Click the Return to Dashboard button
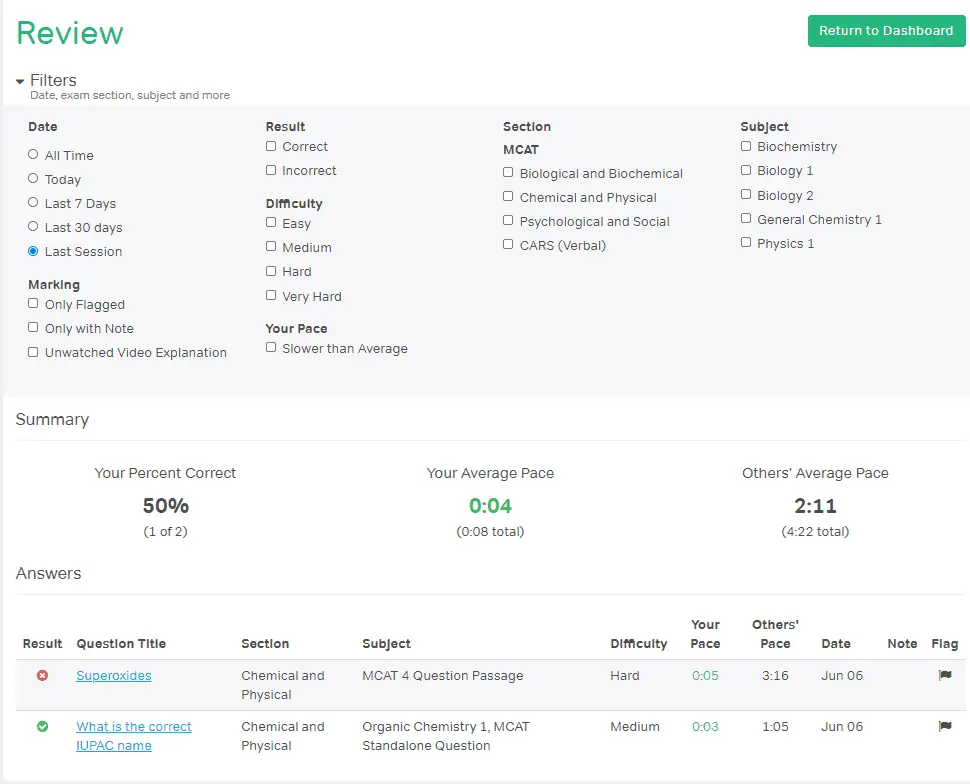The width and height of the screenshot is (970, 784). [886, 31]
